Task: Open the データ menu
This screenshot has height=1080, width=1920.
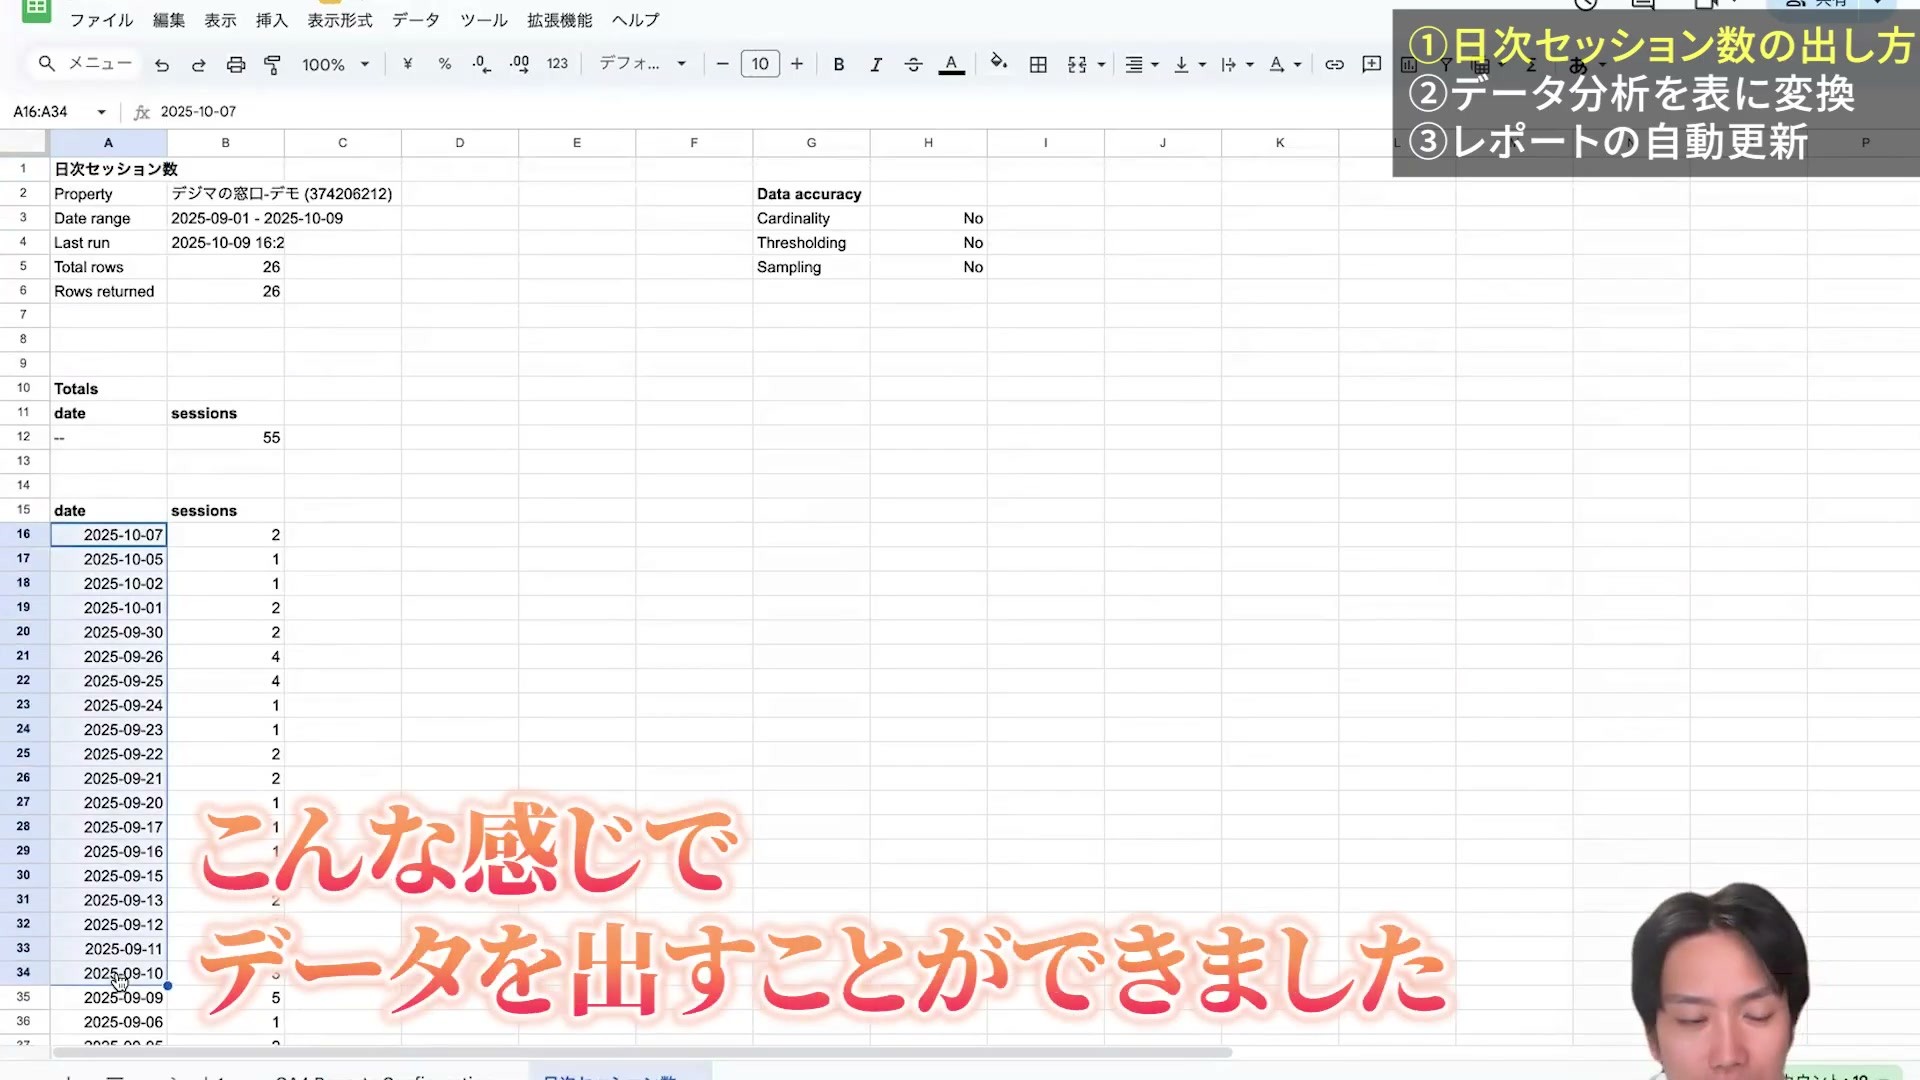Action: [415, 20]
